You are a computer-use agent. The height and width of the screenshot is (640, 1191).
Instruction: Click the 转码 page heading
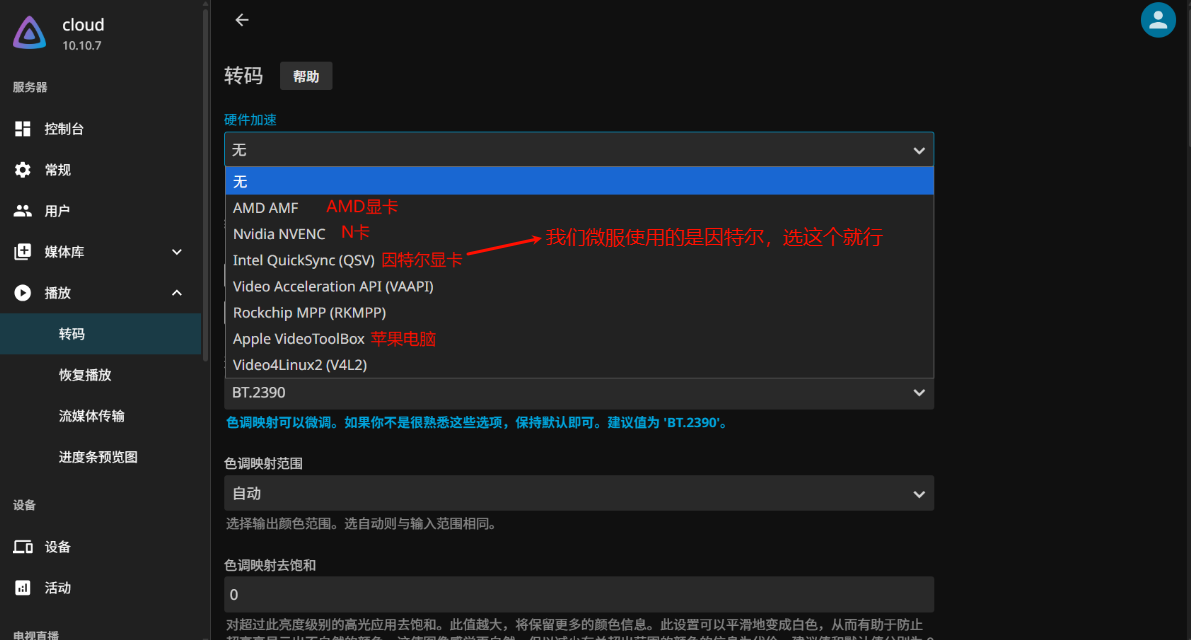pos(243,76)
